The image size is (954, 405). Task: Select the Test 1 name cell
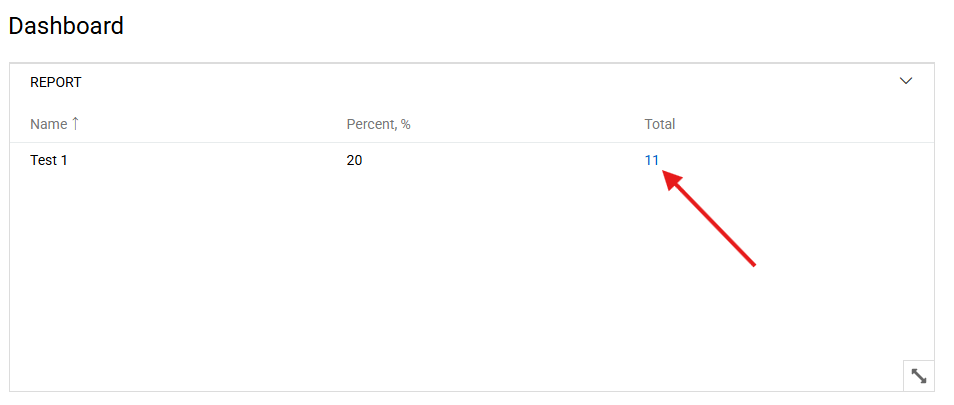[x=49, y=160]
